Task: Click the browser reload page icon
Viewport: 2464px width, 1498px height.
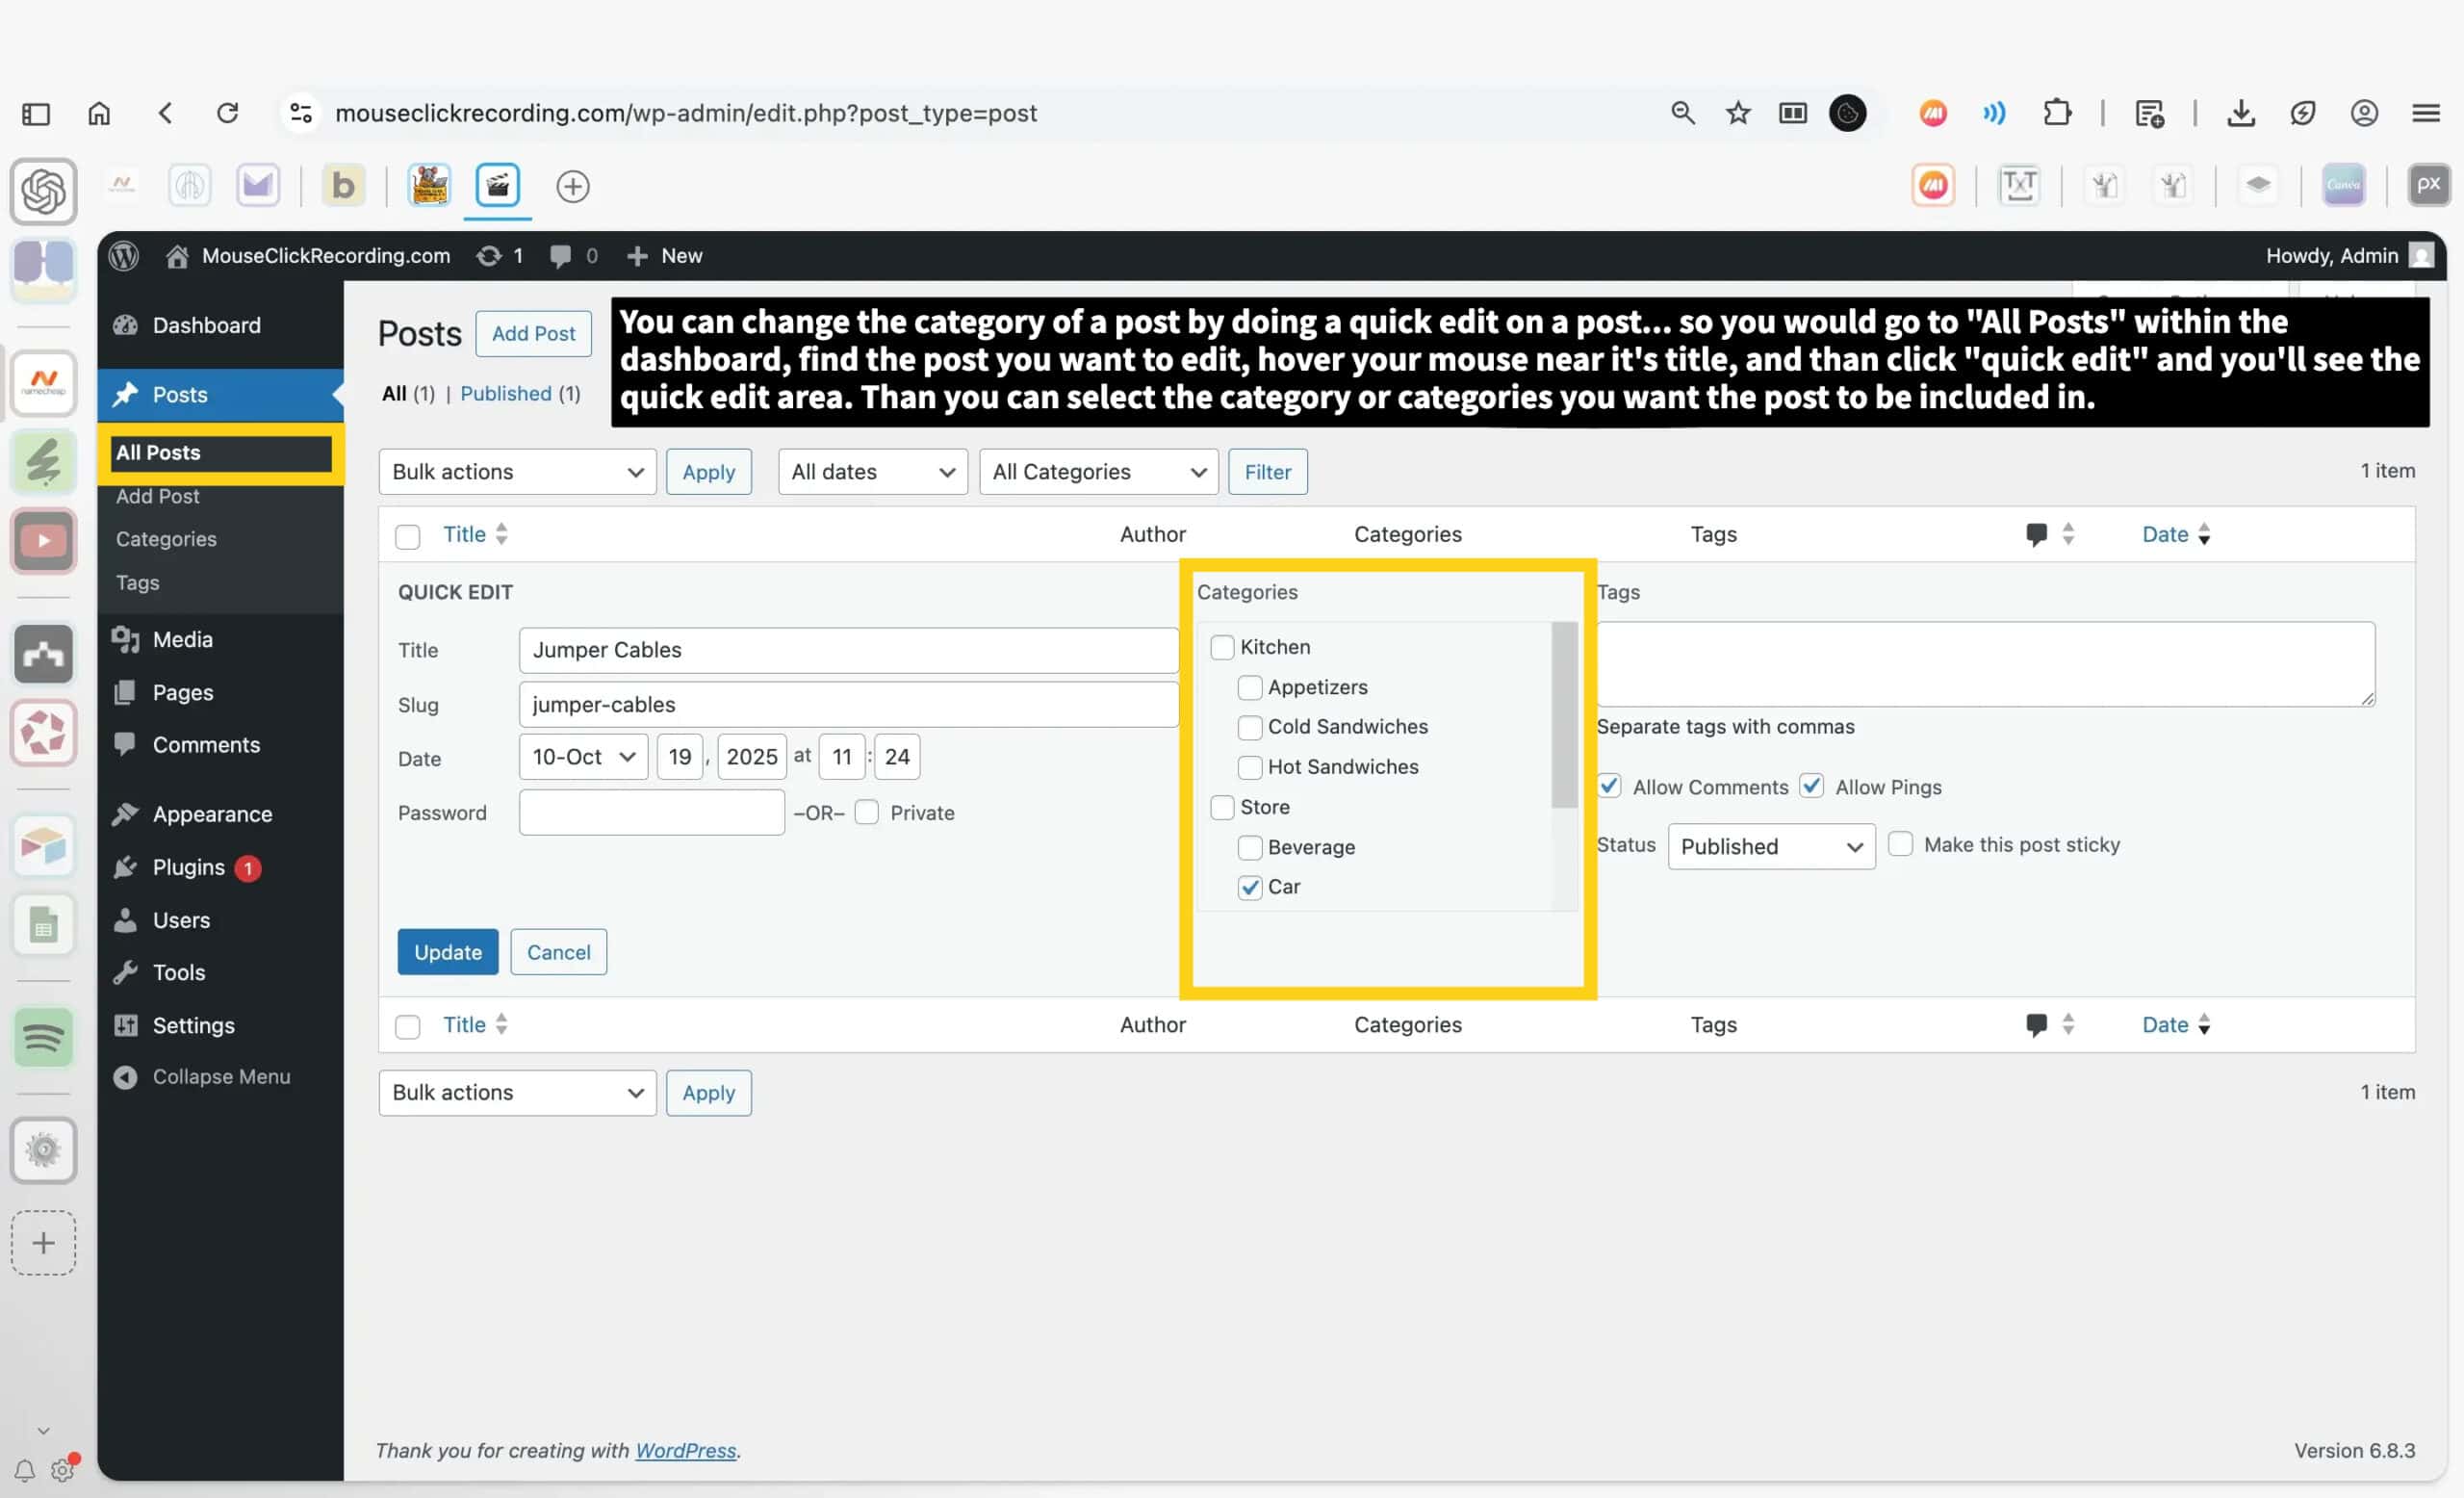Action: (228, 113)
